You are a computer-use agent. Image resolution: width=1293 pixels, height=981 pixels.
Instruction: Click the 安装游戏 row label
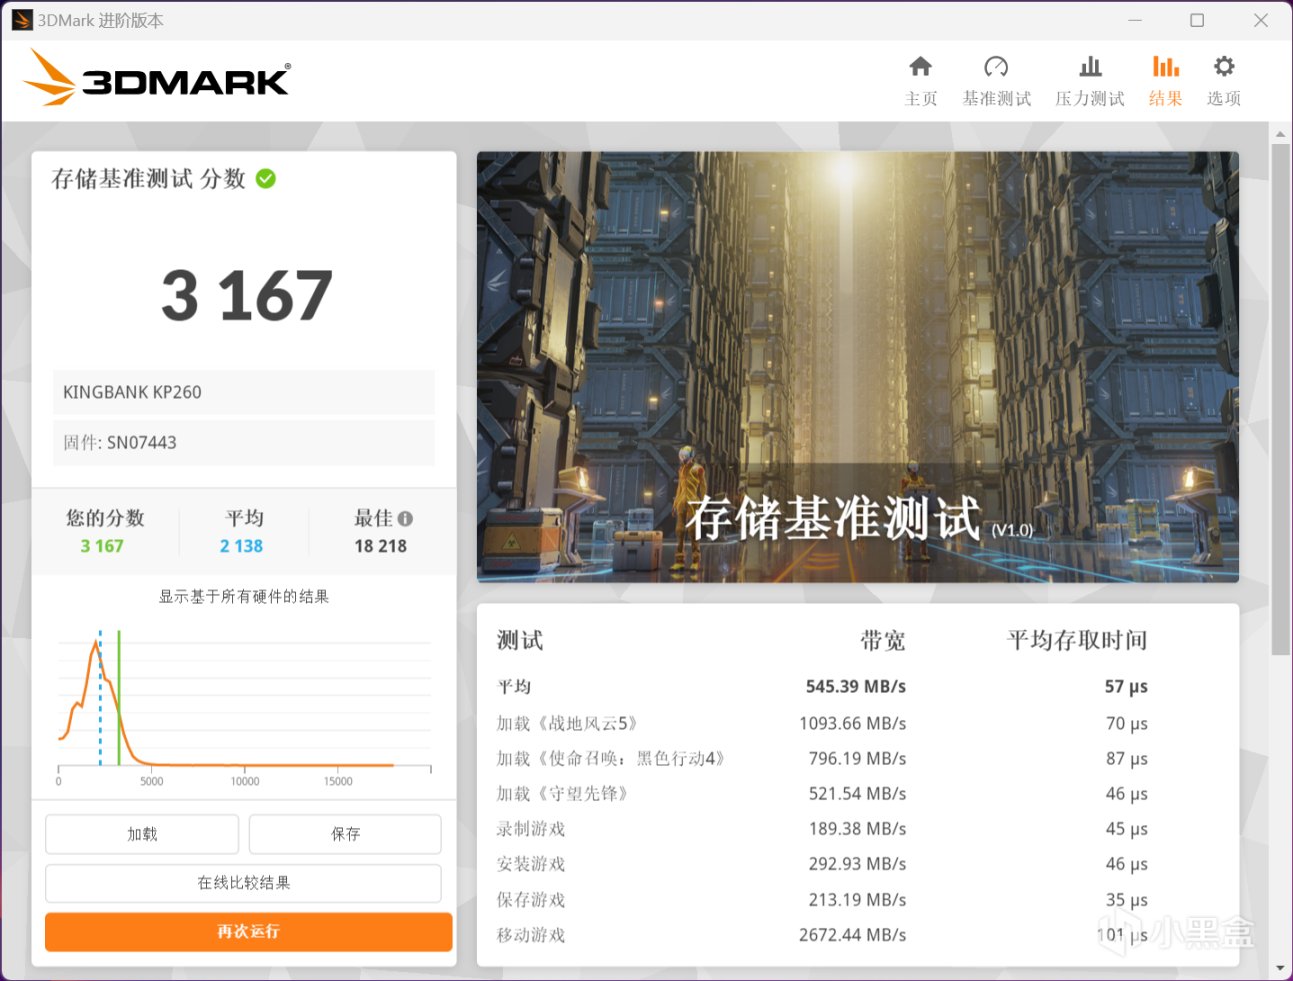click(531, 864)
